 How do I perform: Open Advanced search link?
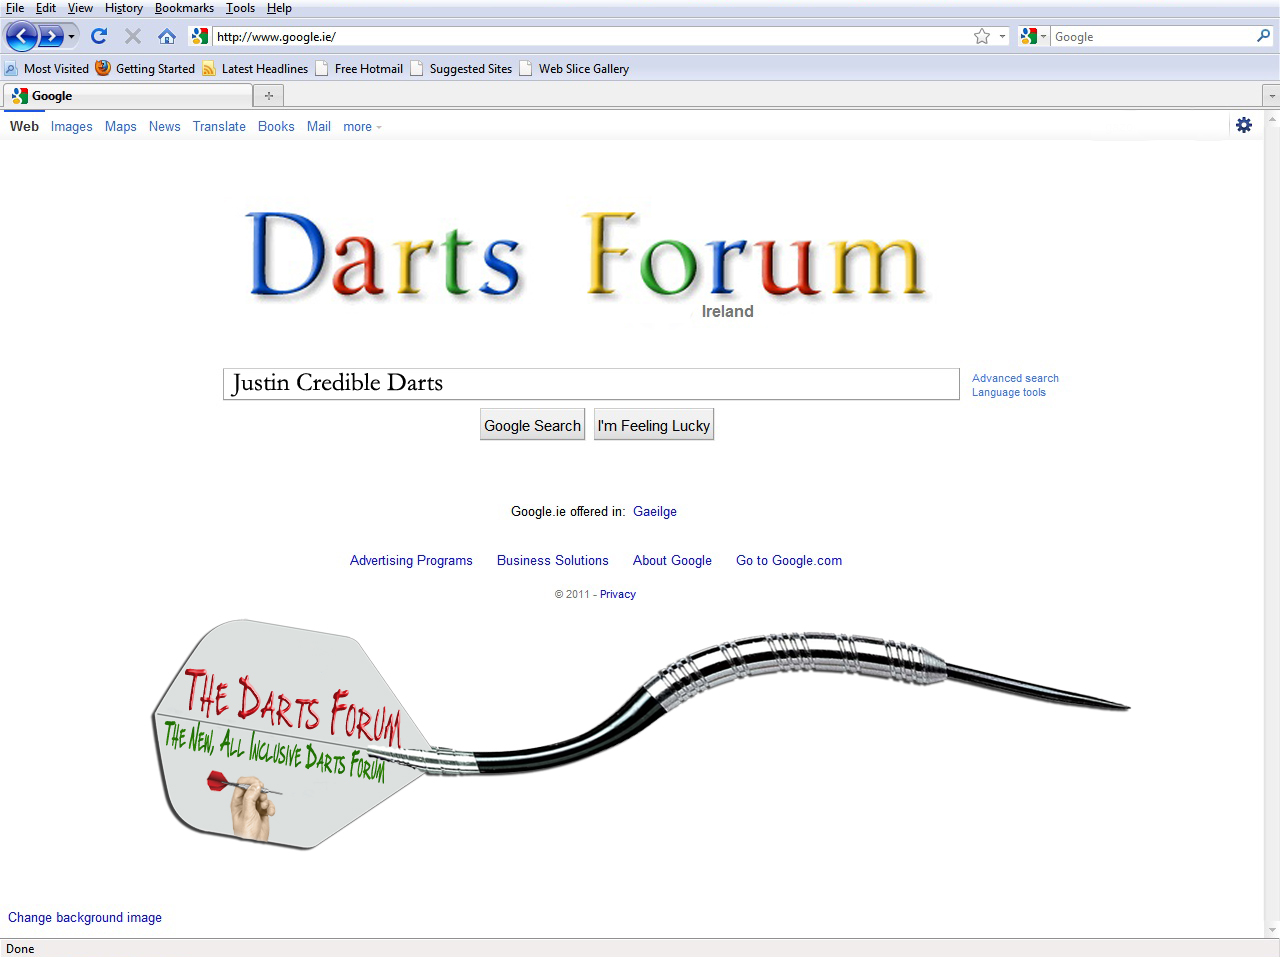[x=1015, y=378]
